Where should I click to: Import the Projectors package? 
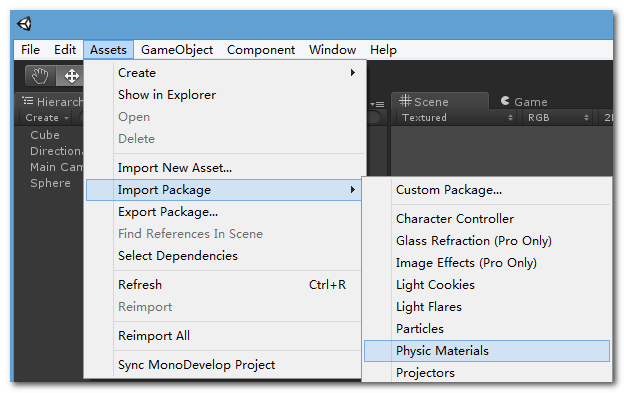point(487,373)
